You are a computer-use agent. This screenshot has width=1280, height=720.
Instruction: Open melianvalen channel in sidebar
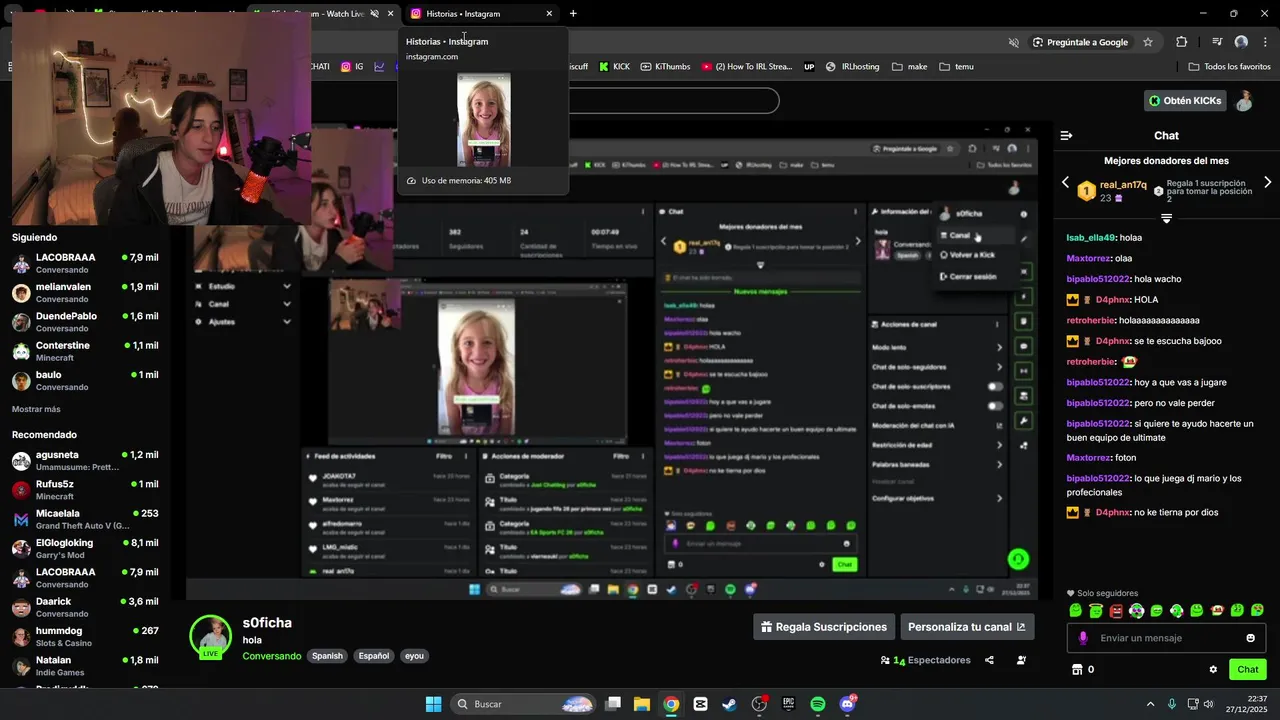[x=85, y=292]
